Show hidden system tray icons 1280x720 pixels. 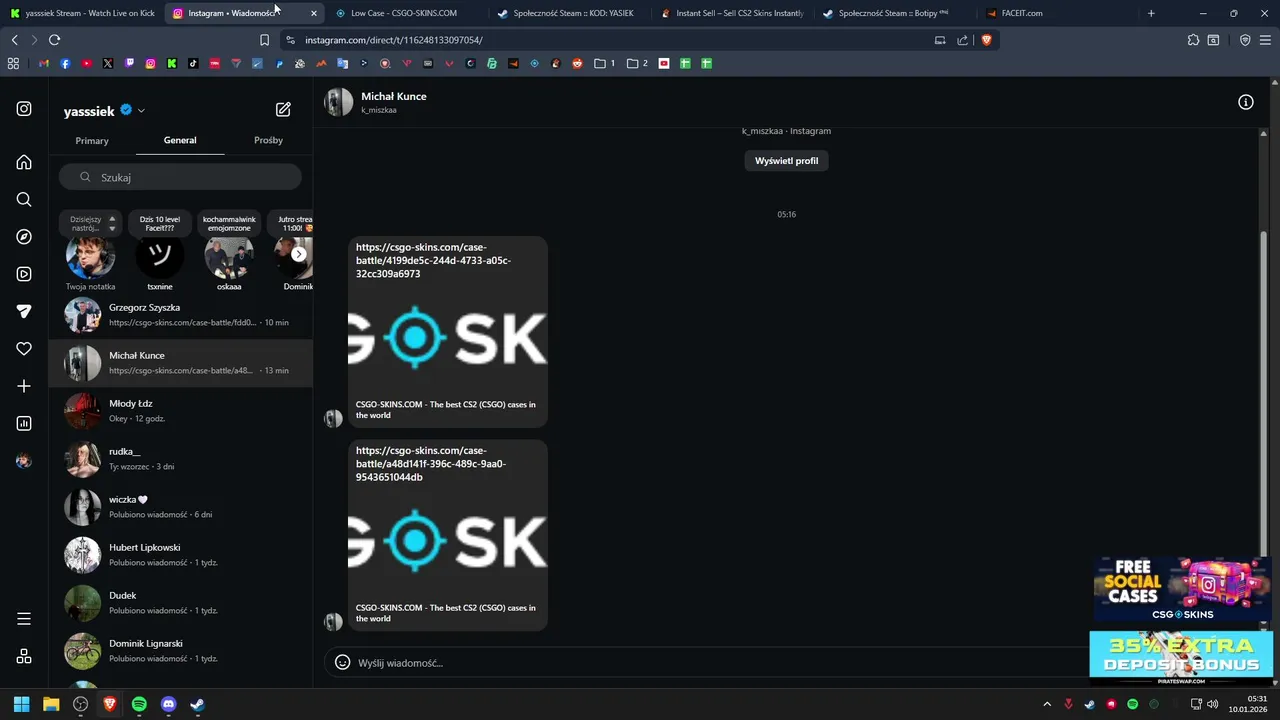[x=1047, y=704]
